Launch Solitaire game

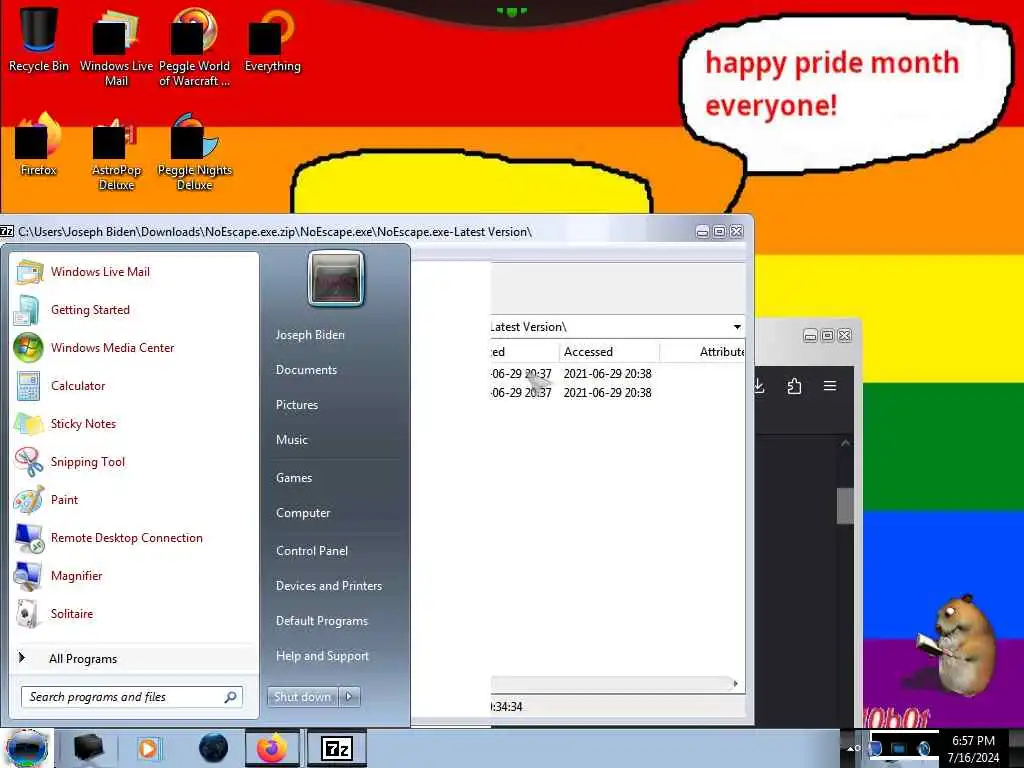click(x=134, y=613)
